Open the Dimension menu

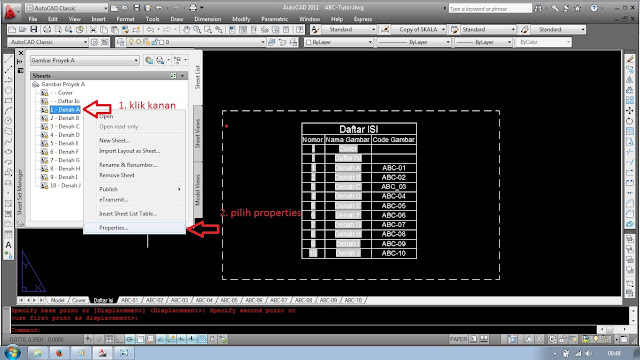coord(207,19)
